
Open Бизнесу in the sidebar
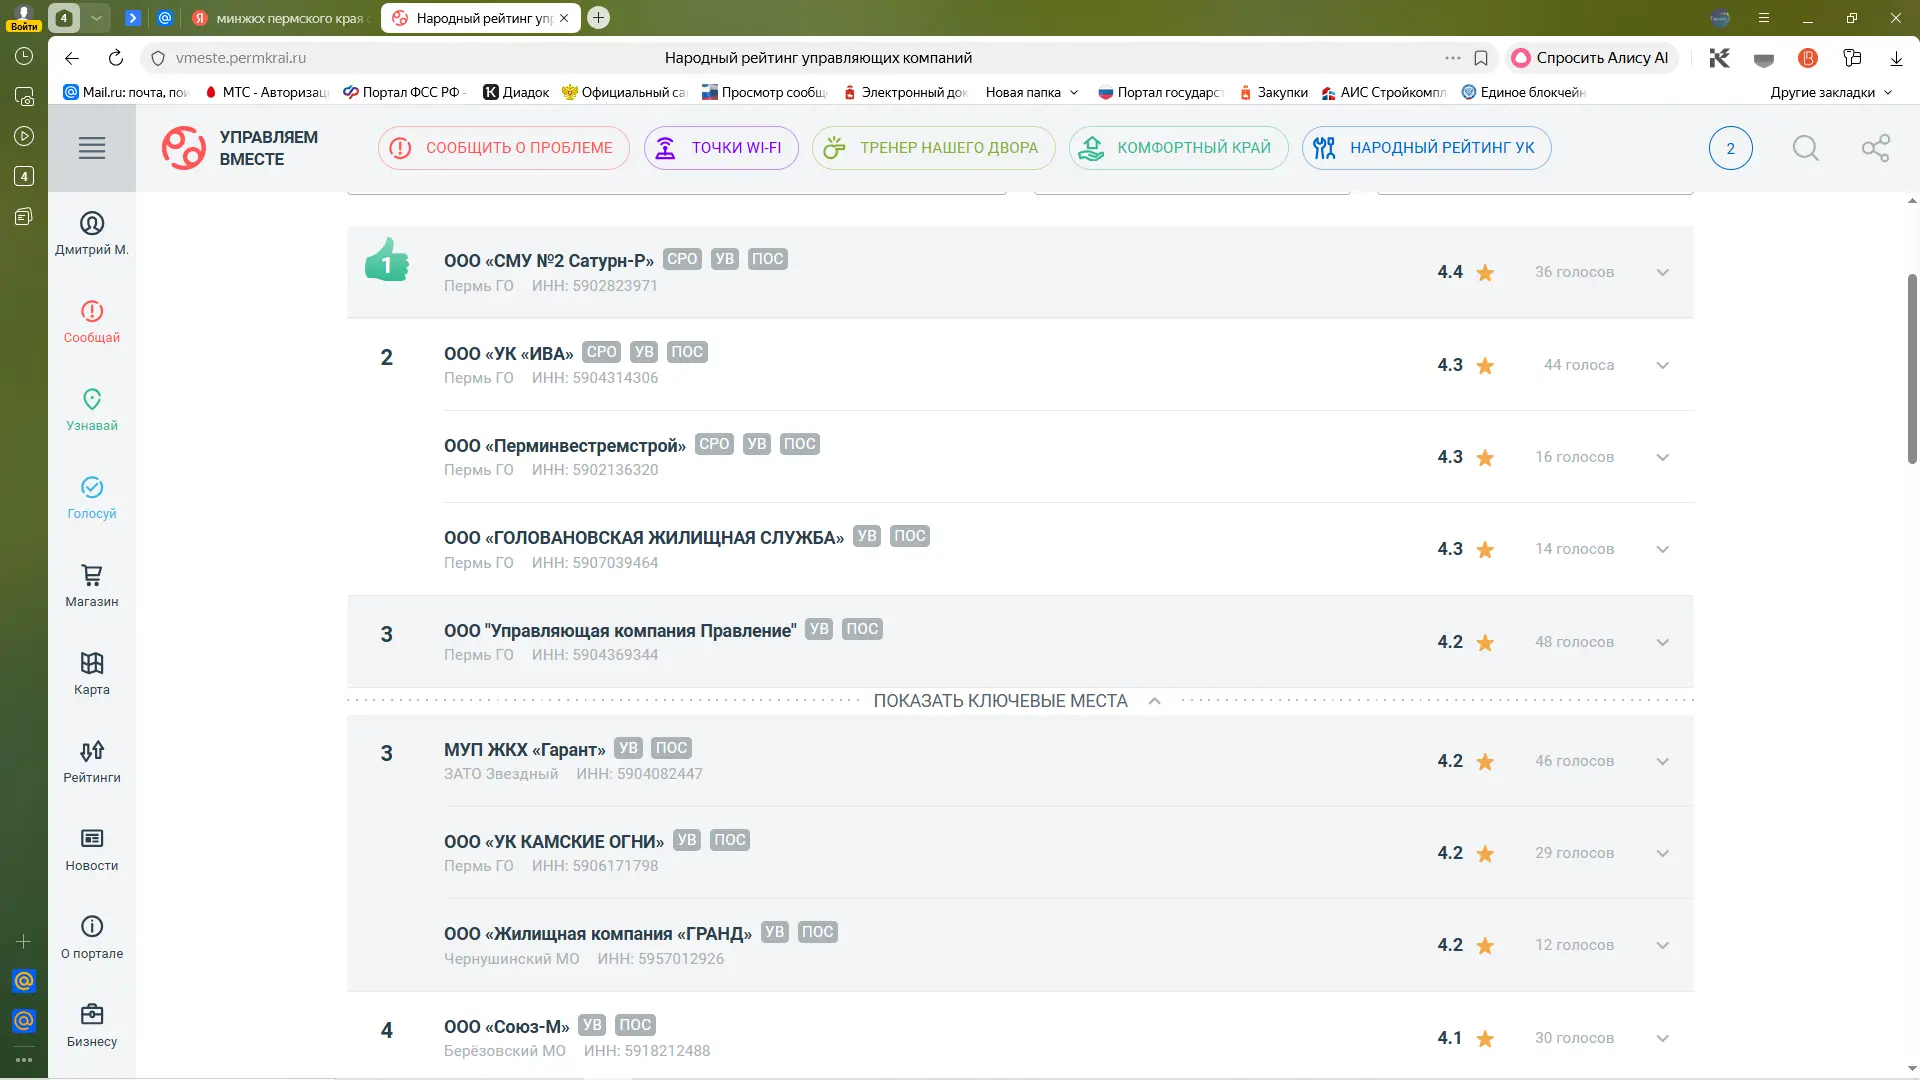(x=92, y=1026)
